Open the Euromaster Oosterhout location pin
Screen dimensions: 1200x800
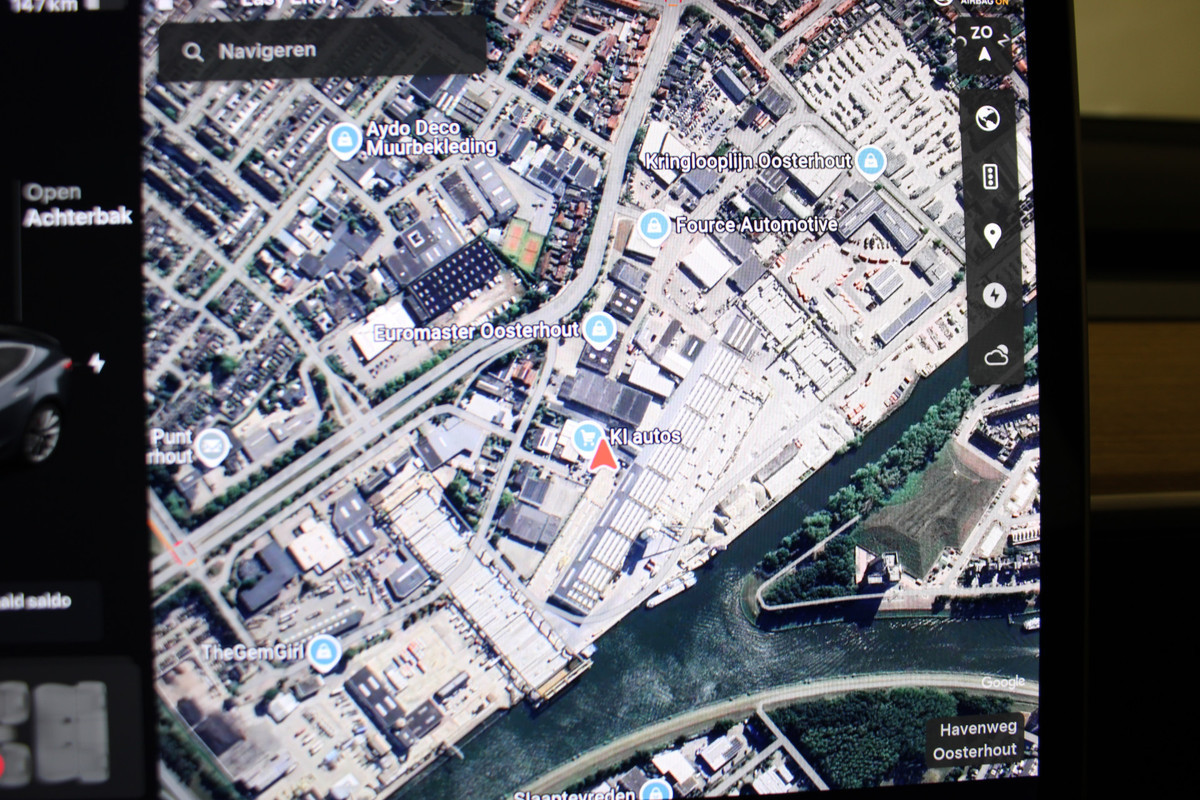(x=599, y=328)
